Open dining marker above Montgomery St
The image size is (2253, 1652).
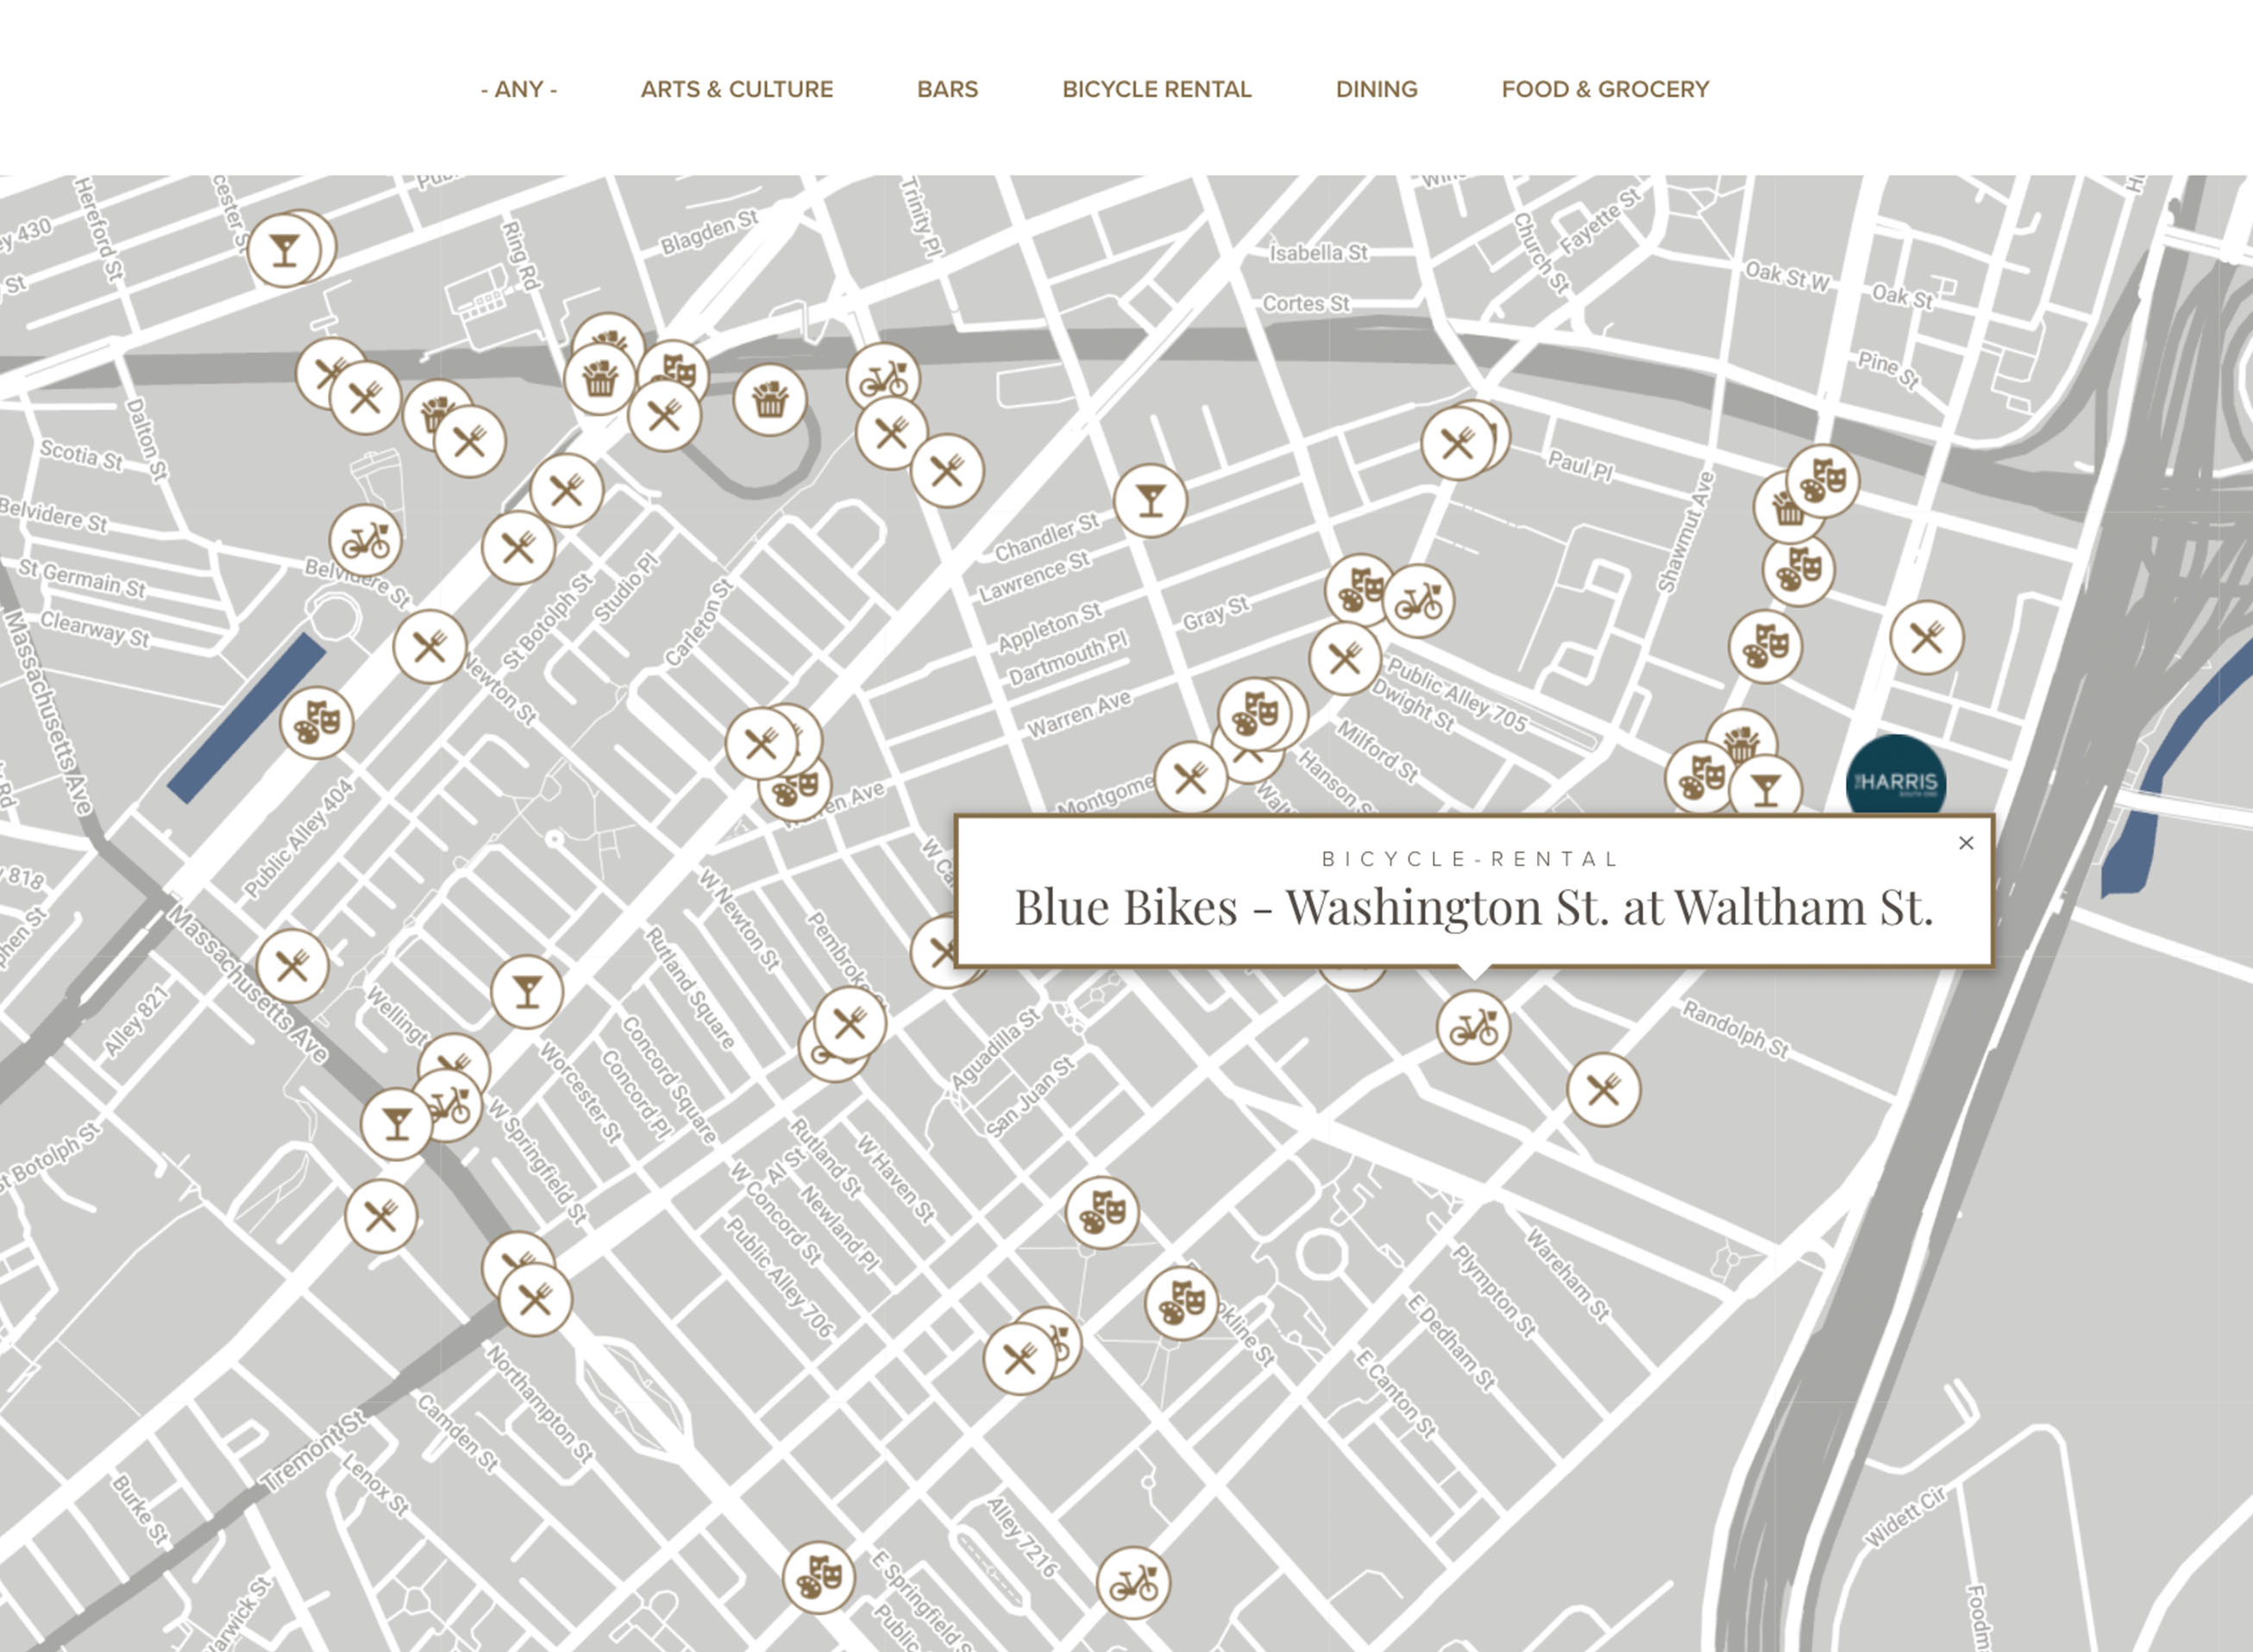click(x=1190, y=778)
